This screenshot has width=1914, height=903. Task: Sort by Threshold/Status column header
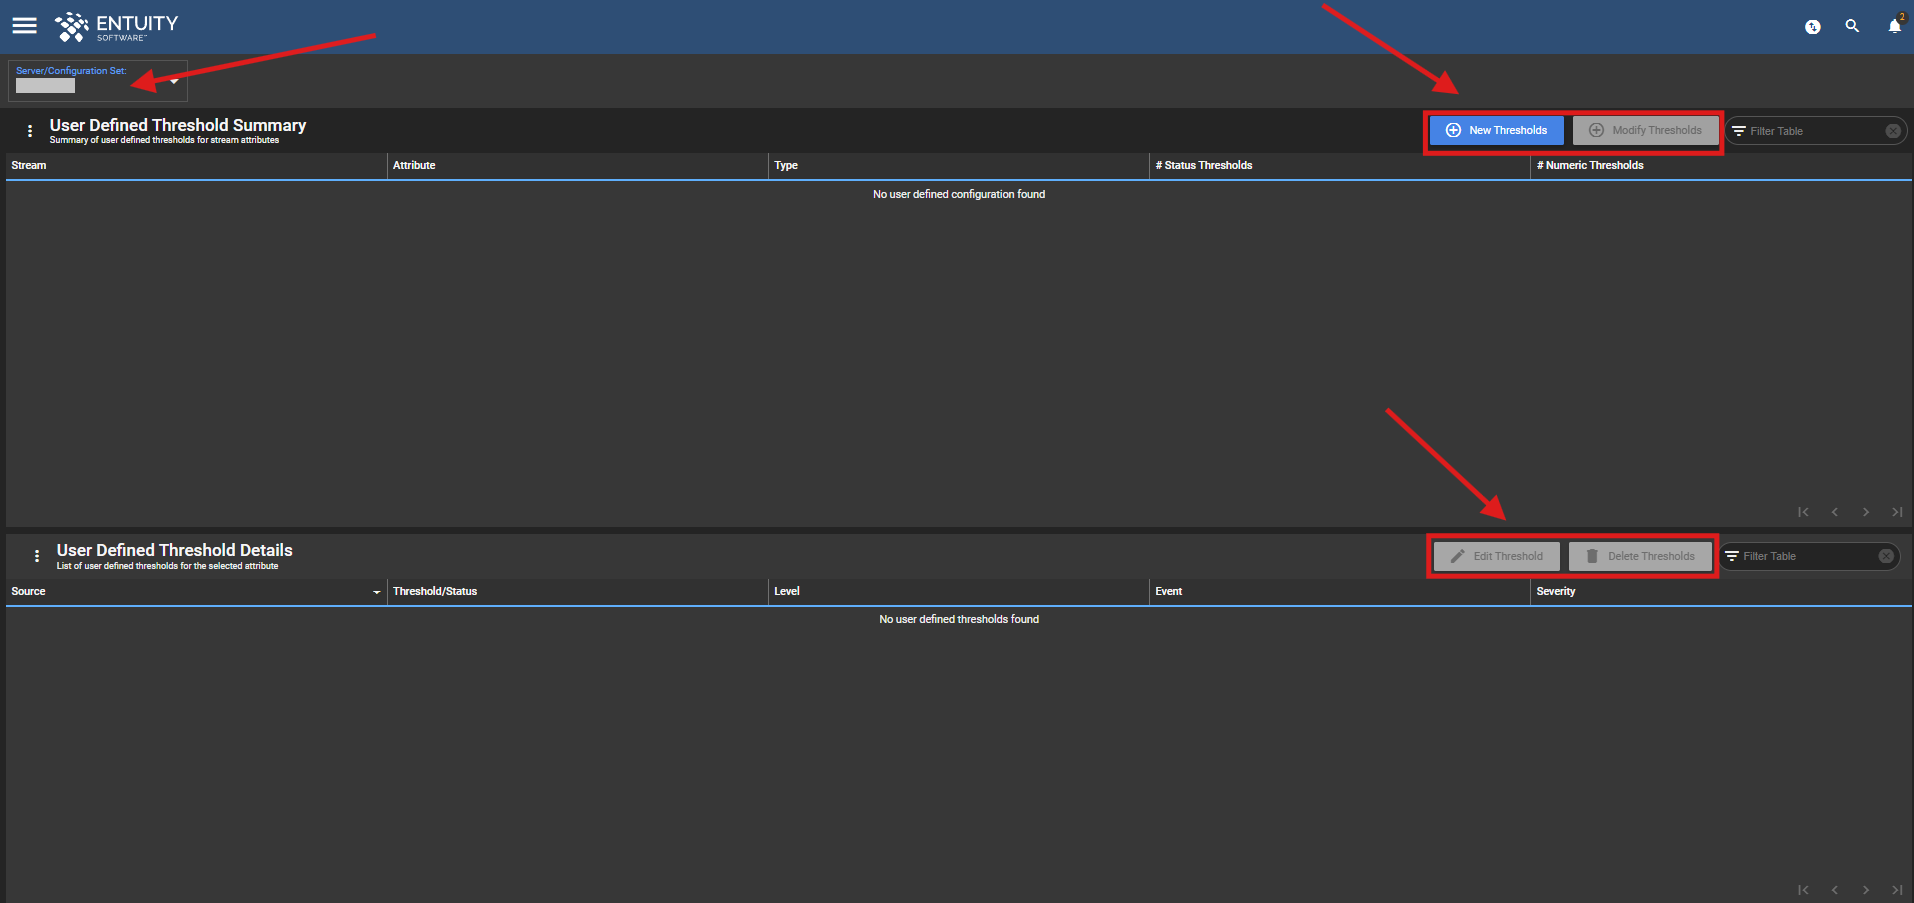[578, 592]
